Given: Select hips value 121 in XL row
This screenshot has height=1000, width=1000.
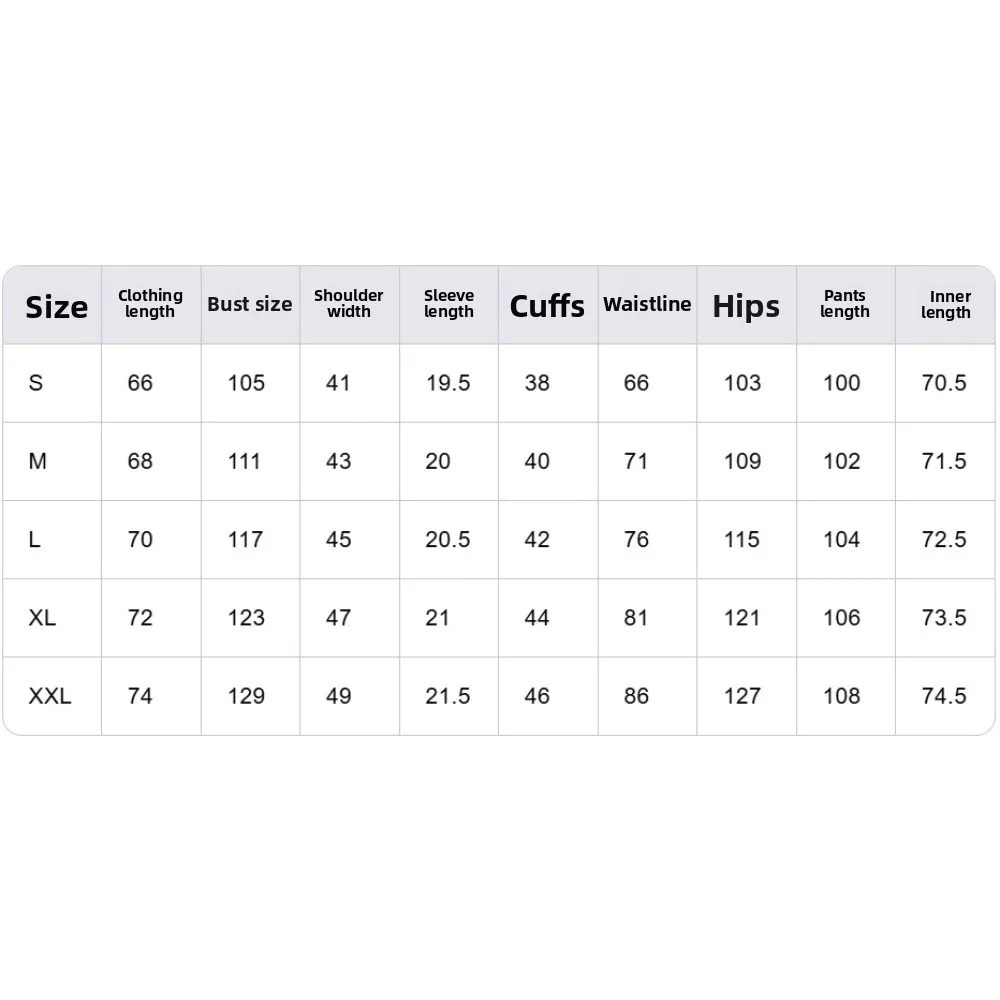Looking at the screenshot, I should point(742,617).
